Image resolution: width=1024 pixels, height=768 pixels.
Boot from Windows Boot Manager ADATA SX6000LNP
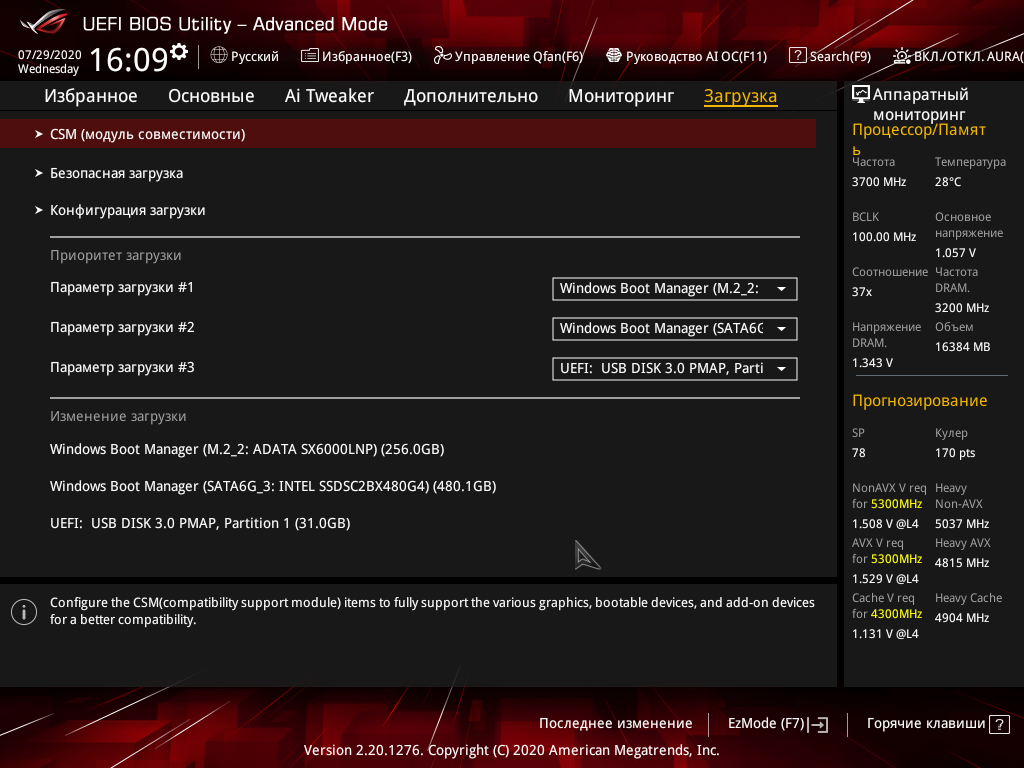[247, 449]
